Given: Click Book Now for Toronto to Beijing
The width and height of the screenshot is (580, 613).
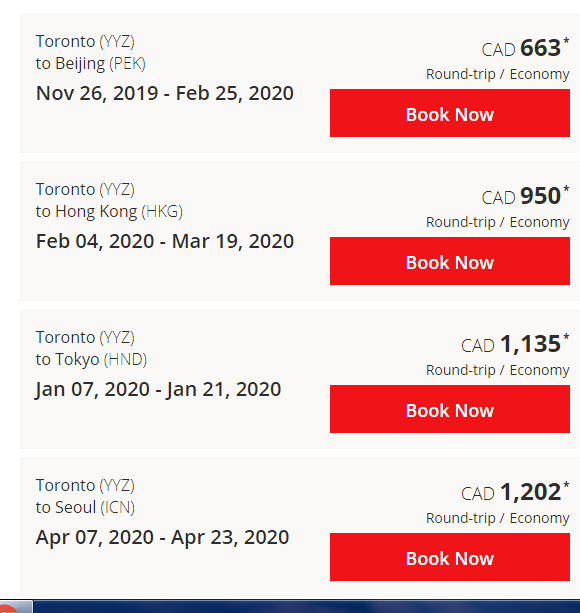Looking at the screenshot, I should (449, 113).
